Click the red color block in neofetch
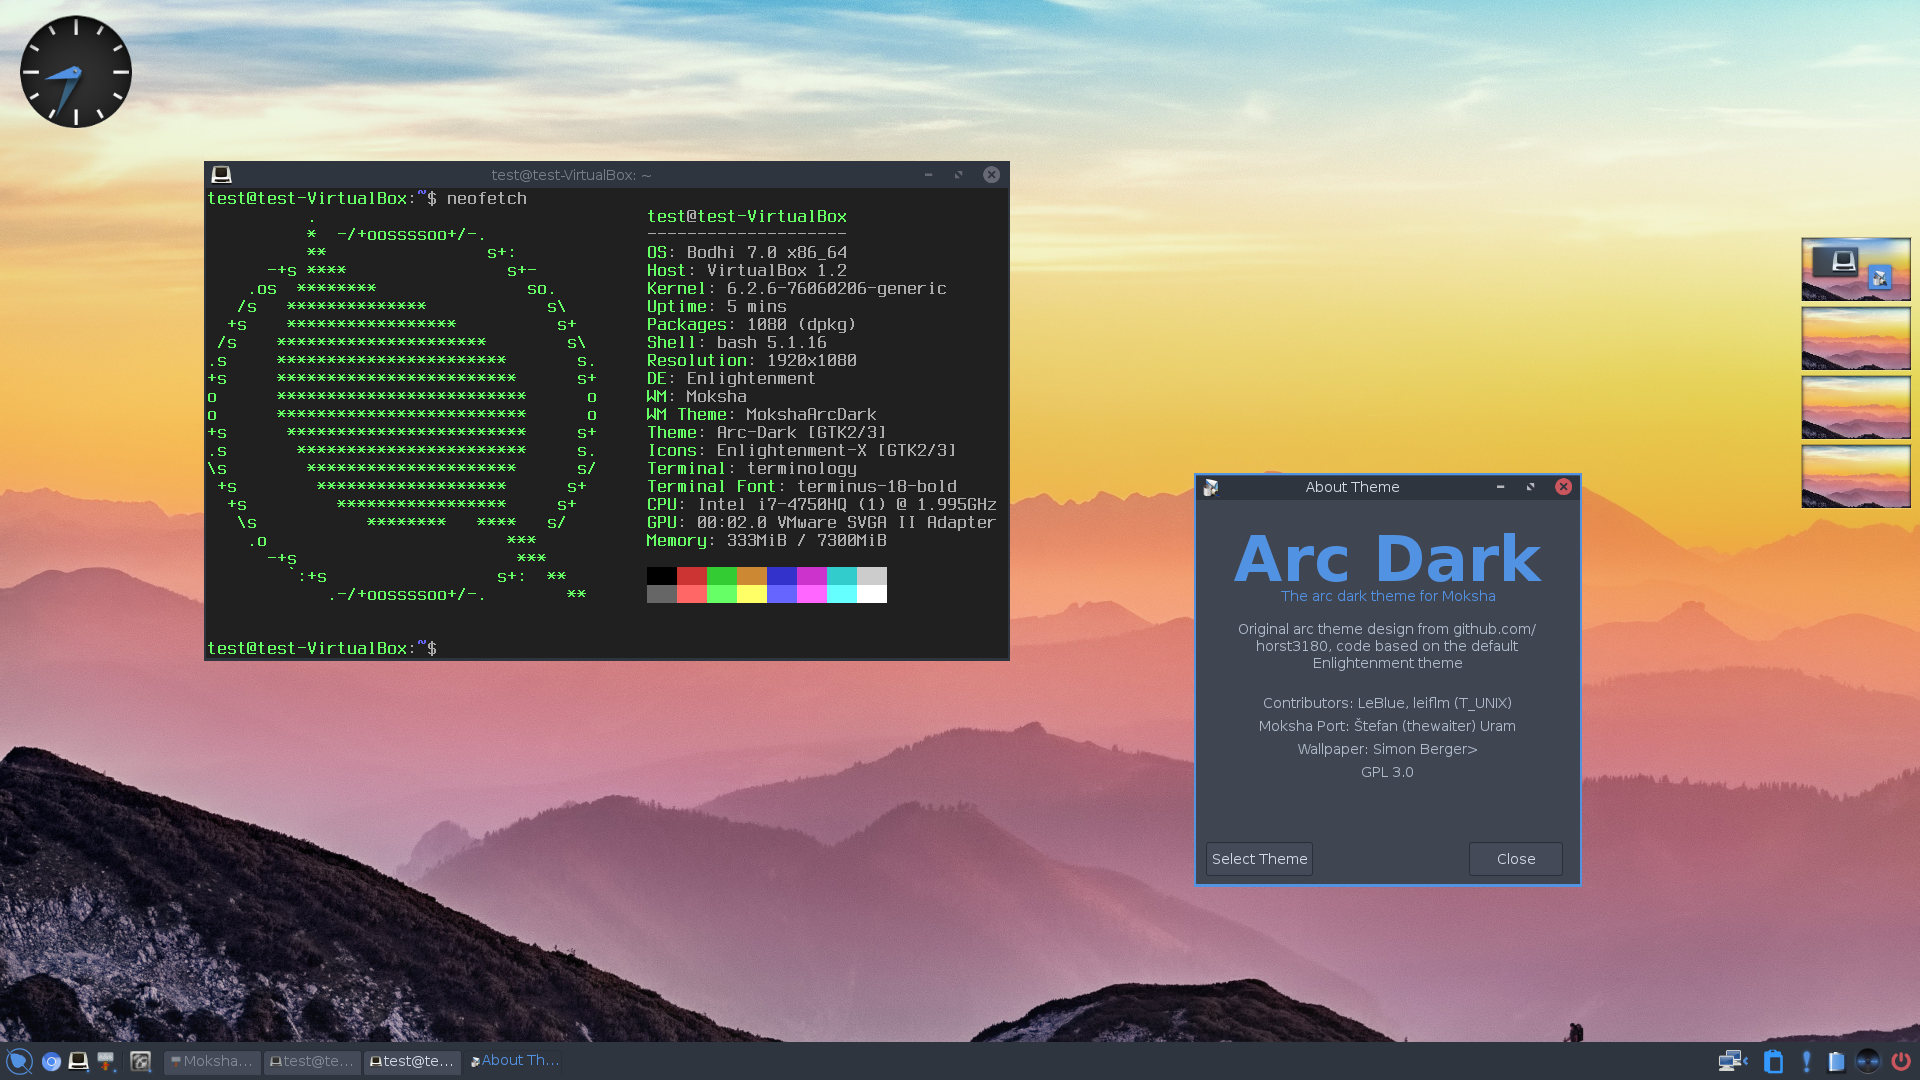1920x1080 pixels. coord(691,576)
